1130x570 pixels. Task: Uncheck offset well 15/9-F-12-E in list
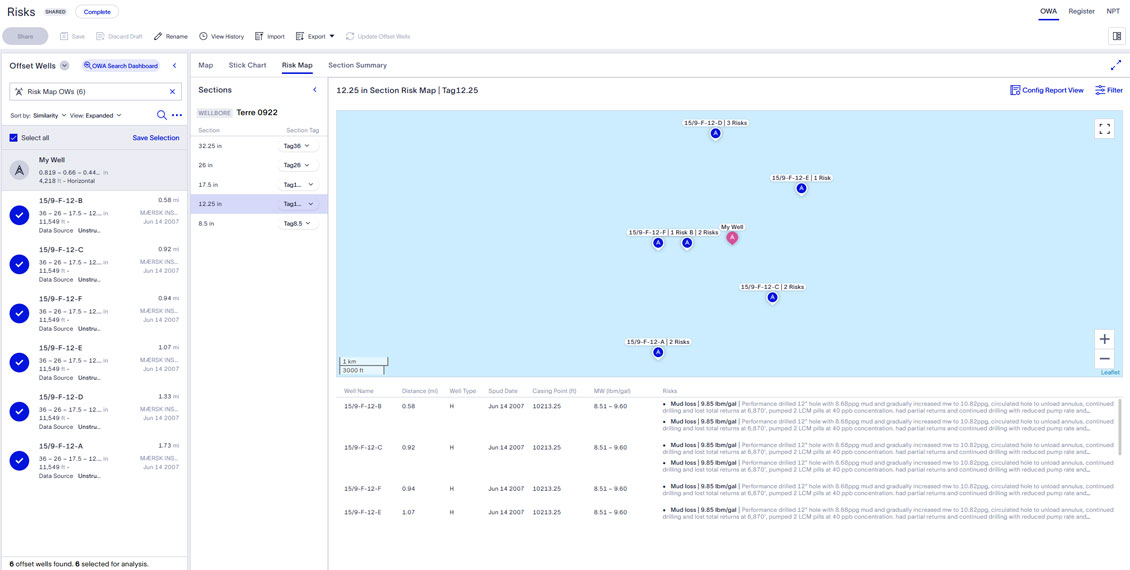tap(19, 362)
